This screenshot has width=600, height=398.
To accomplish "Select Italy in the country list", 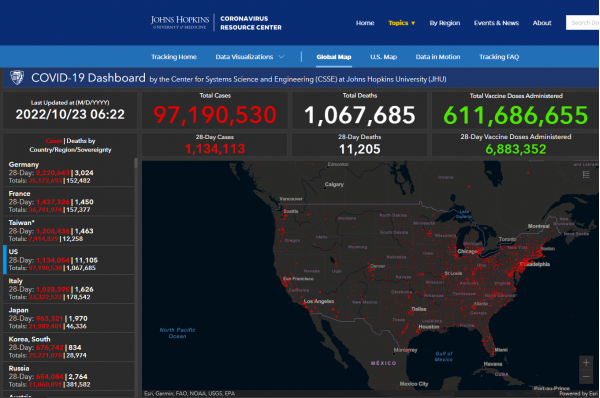I will click(68, 289).
